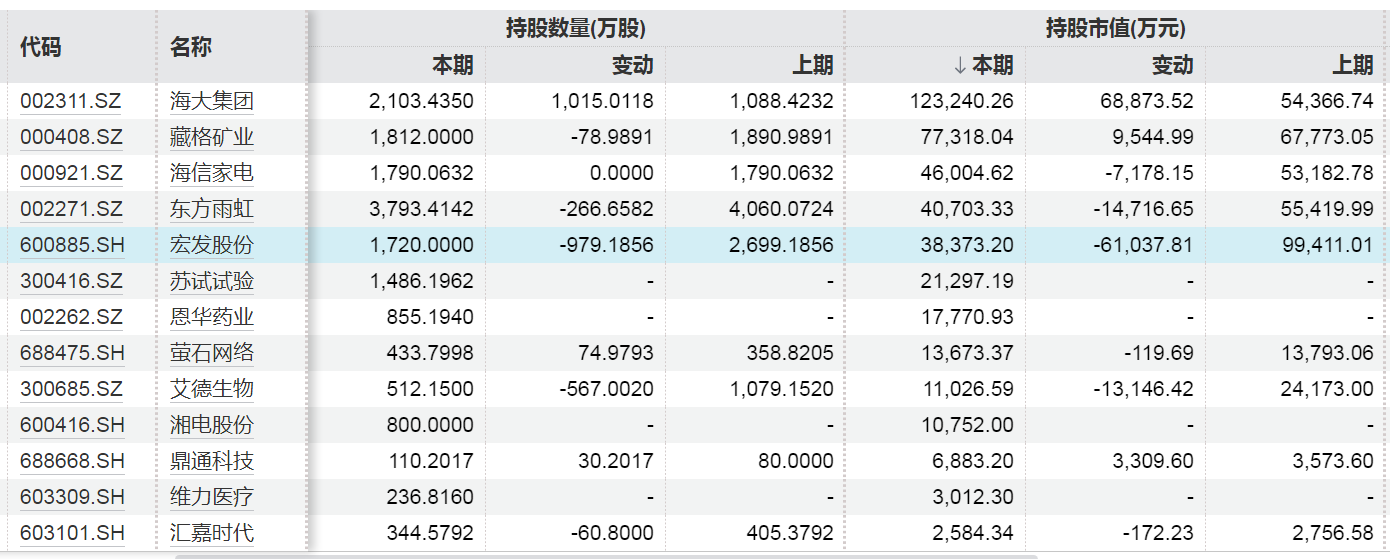Click stock name 藏格矿业

pos(212,137)
